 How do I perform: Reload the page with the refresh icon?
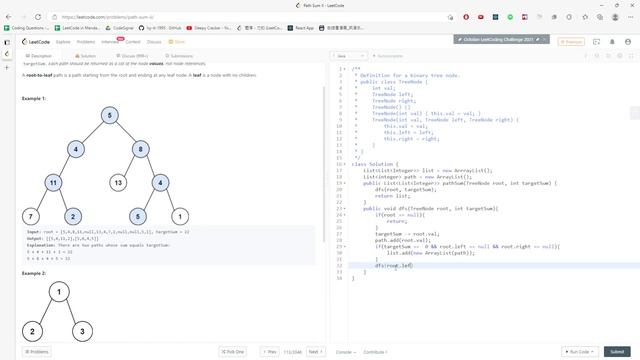(38, 17)
